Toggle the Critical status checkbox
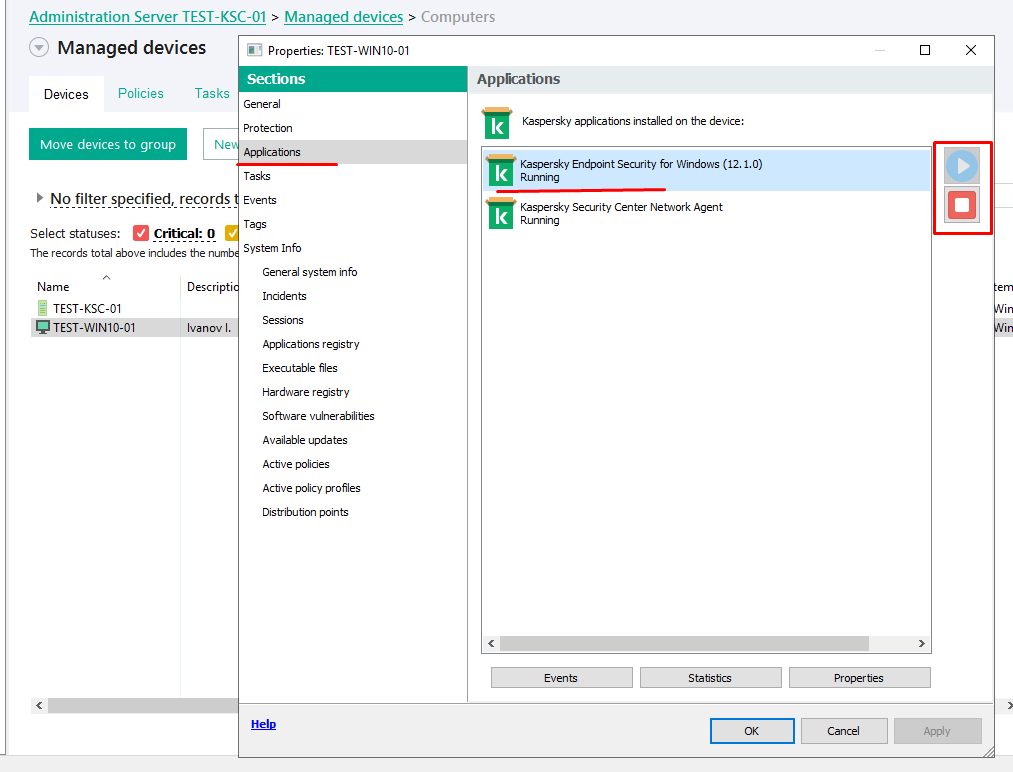This screenshot has width=1013, height=772. (x=141, y=233)
